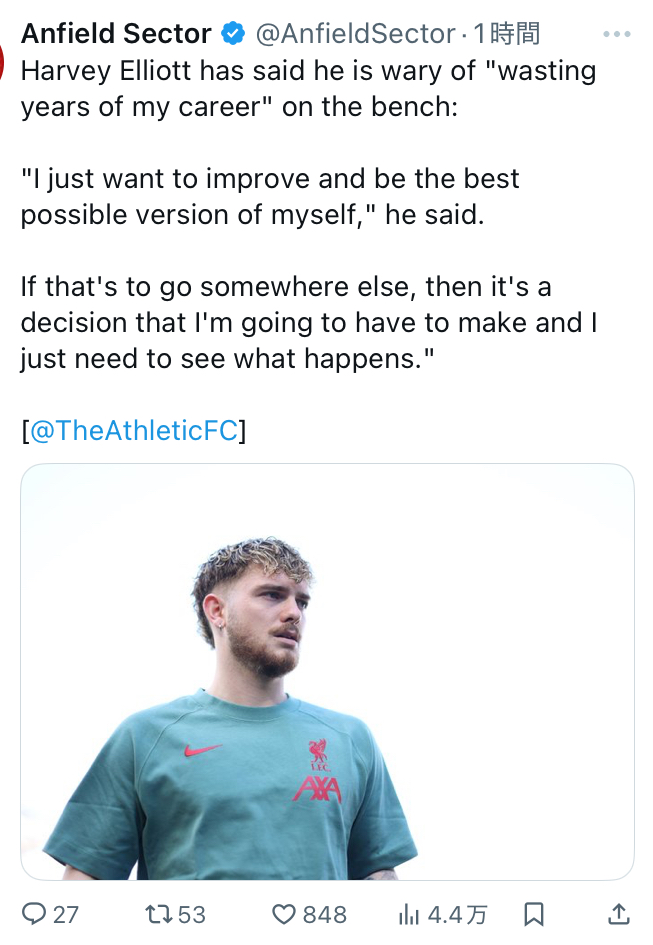Viewport: 653px width, 945px height.
Task: Select the @AnfieldSector handle
Action: pyautogui.click(x=355, y=34)
